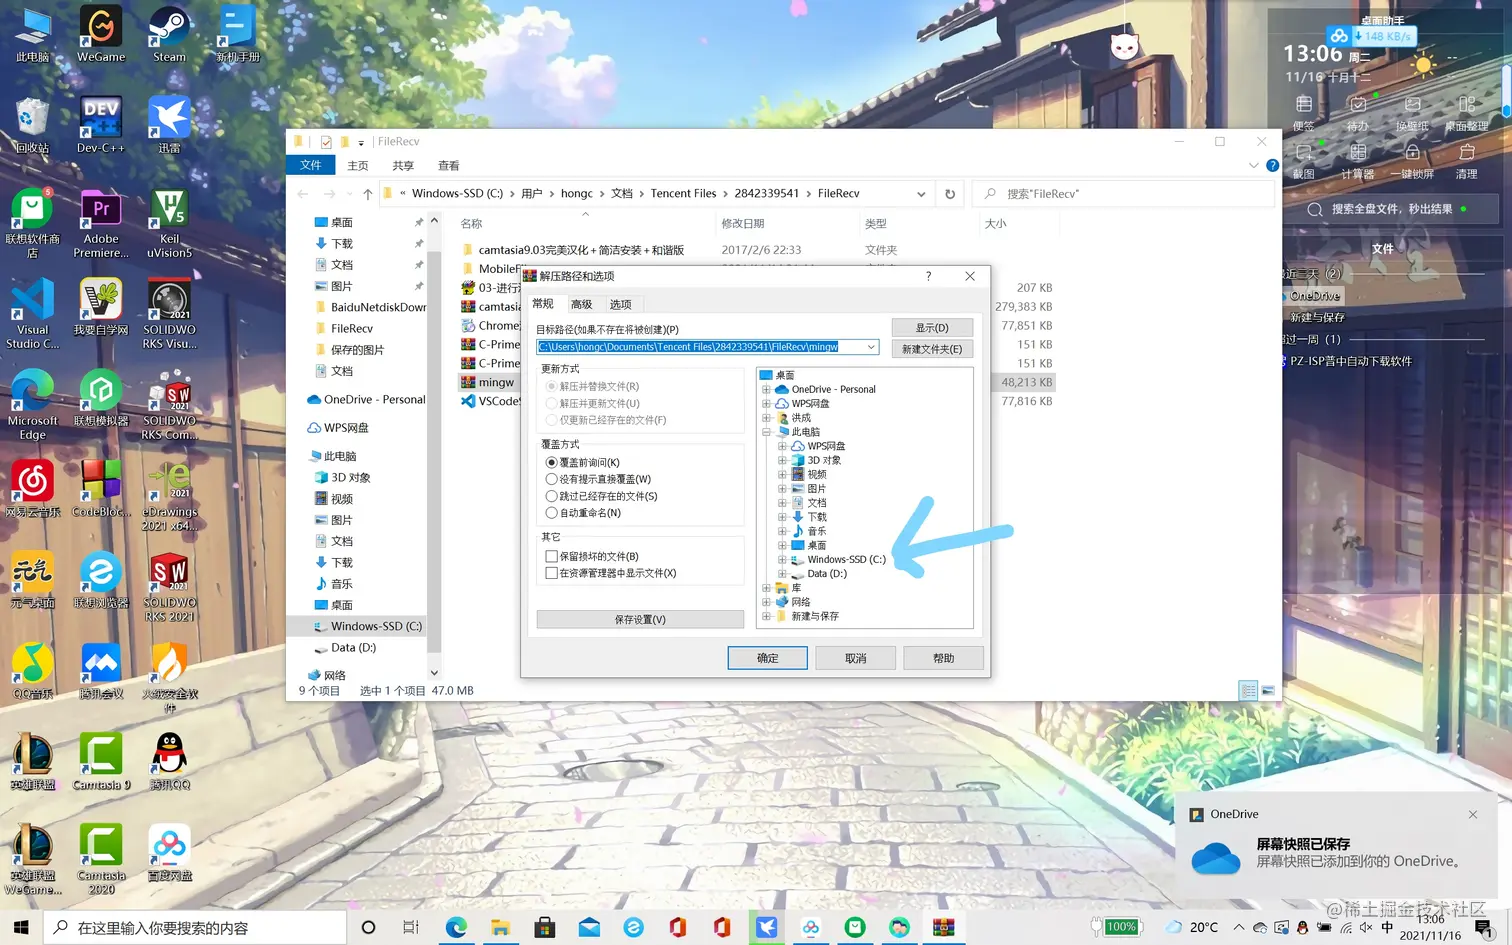Click the Windows Start button
This screenshot has height=945, width=1512.
21,927
